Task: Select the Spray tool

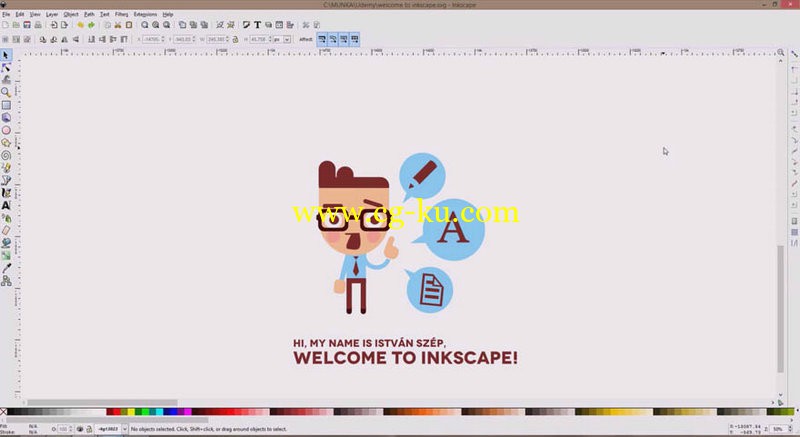Action: tap(6, 218)
